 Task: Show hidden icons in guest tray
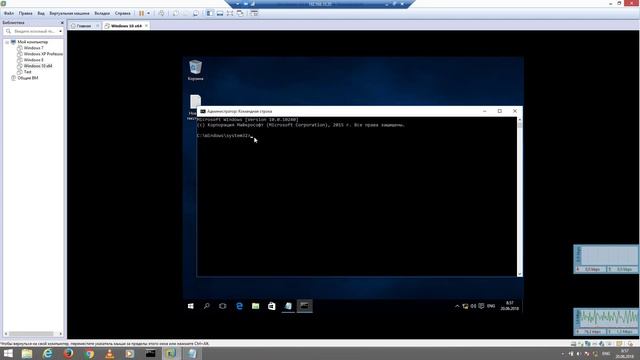tap(457, 306)
